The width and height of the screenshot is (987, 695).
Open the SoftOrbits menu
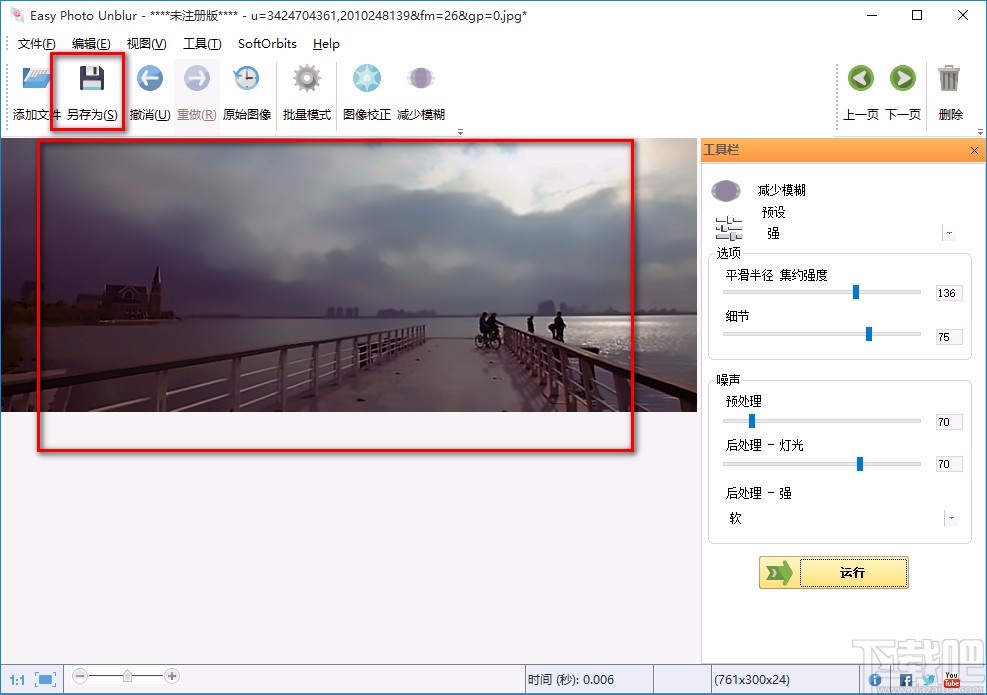[266, 44]
